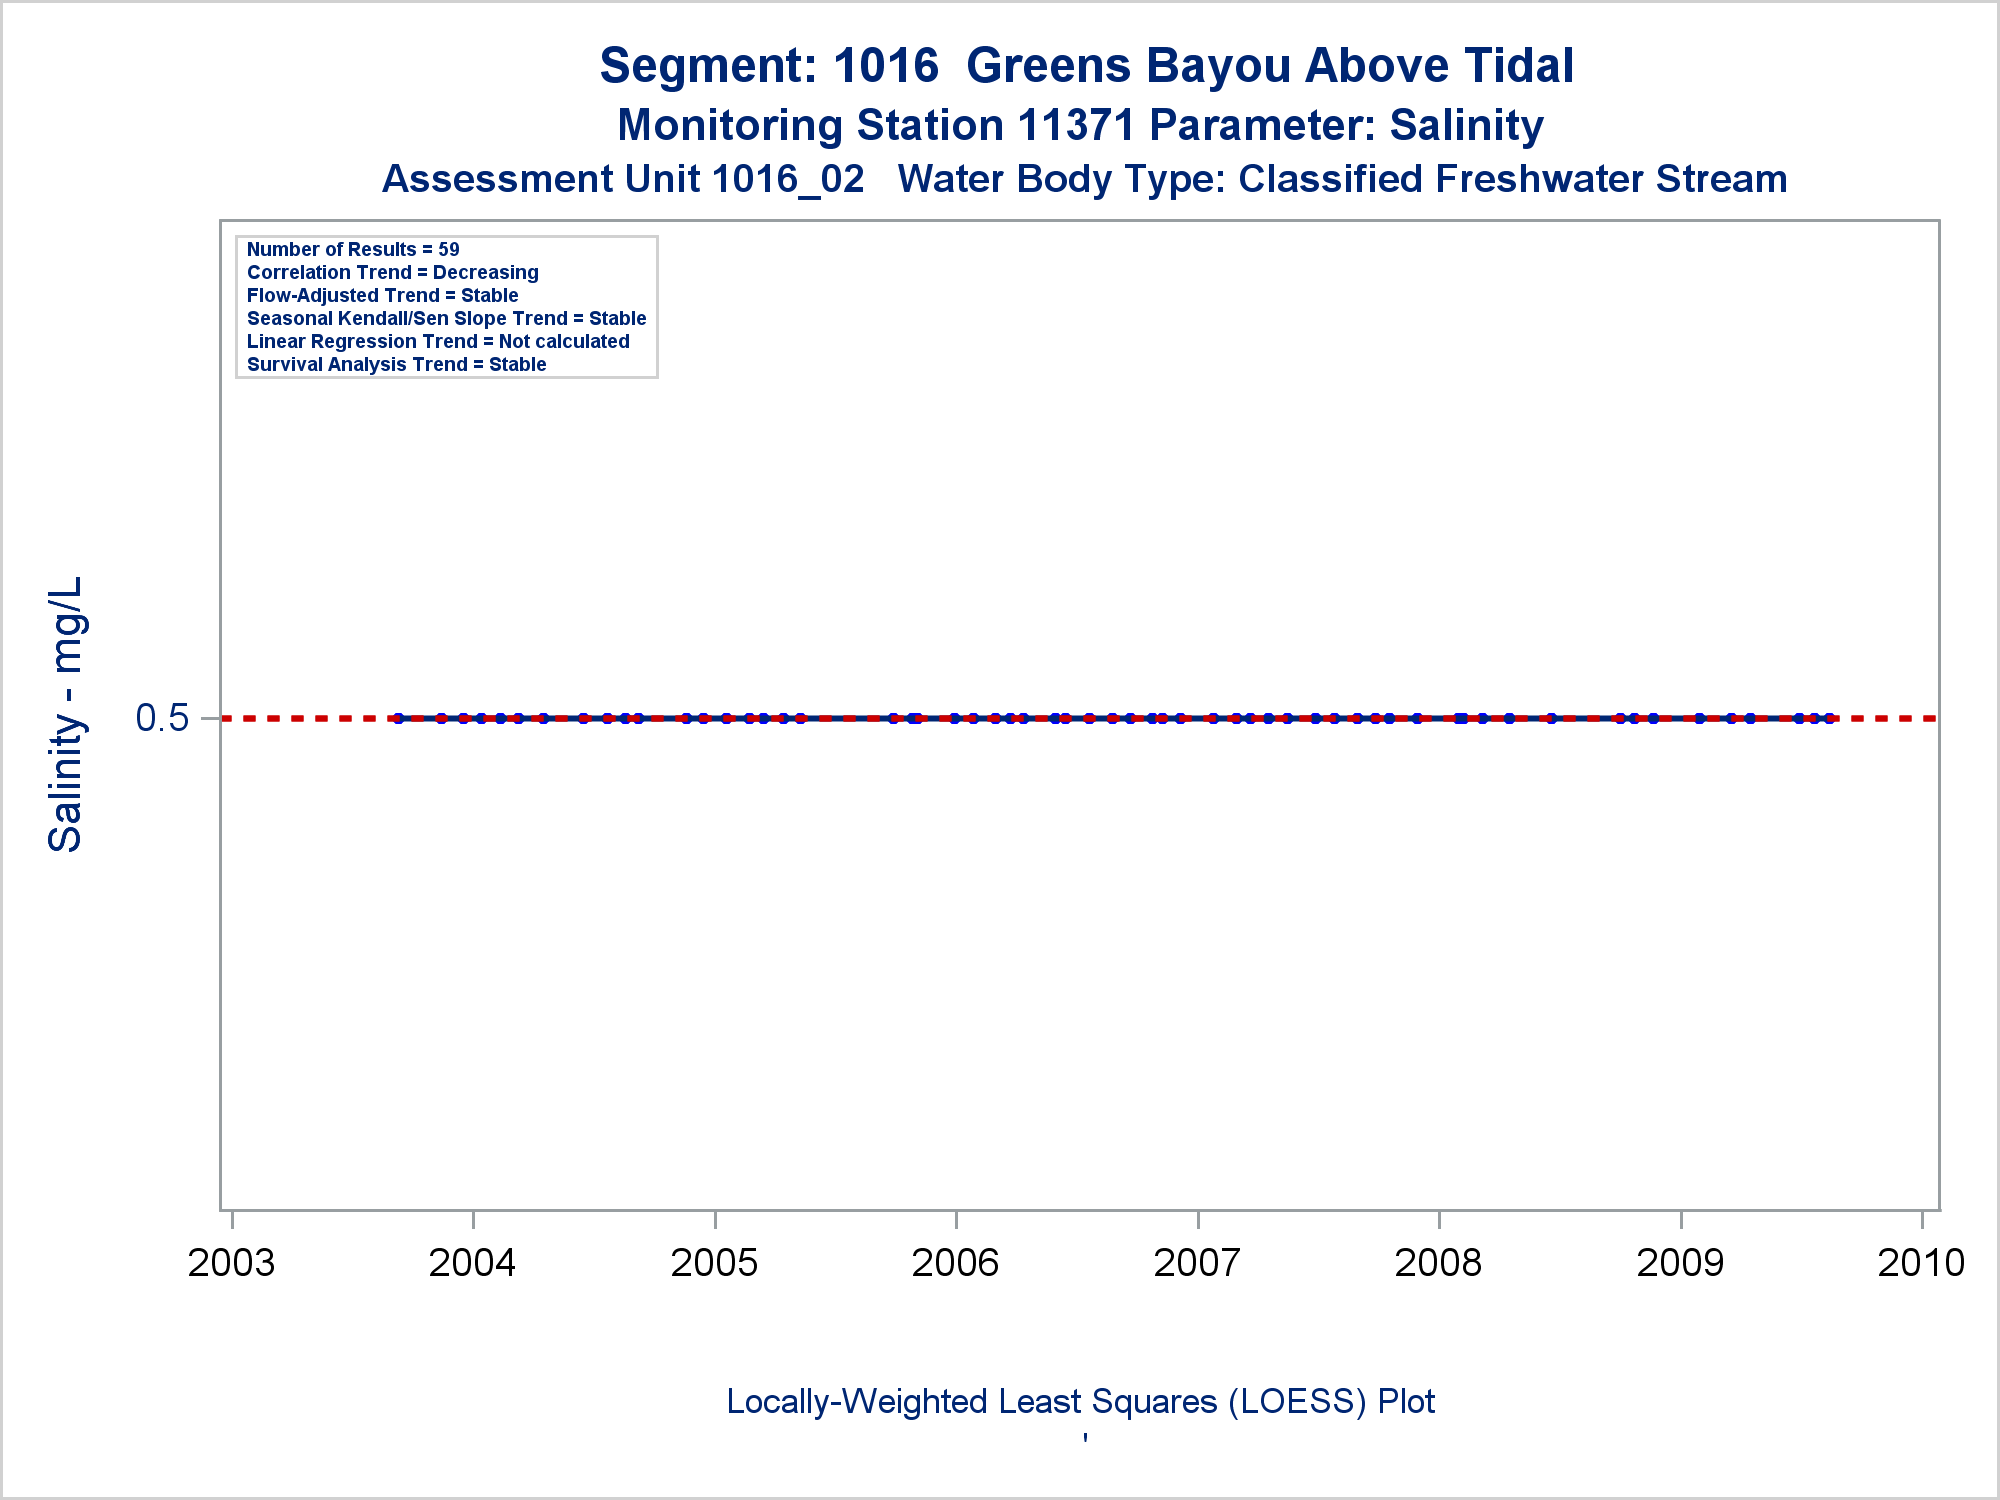
Task: Click the LOESS Plot caption text
Action: (1080, 1402)
